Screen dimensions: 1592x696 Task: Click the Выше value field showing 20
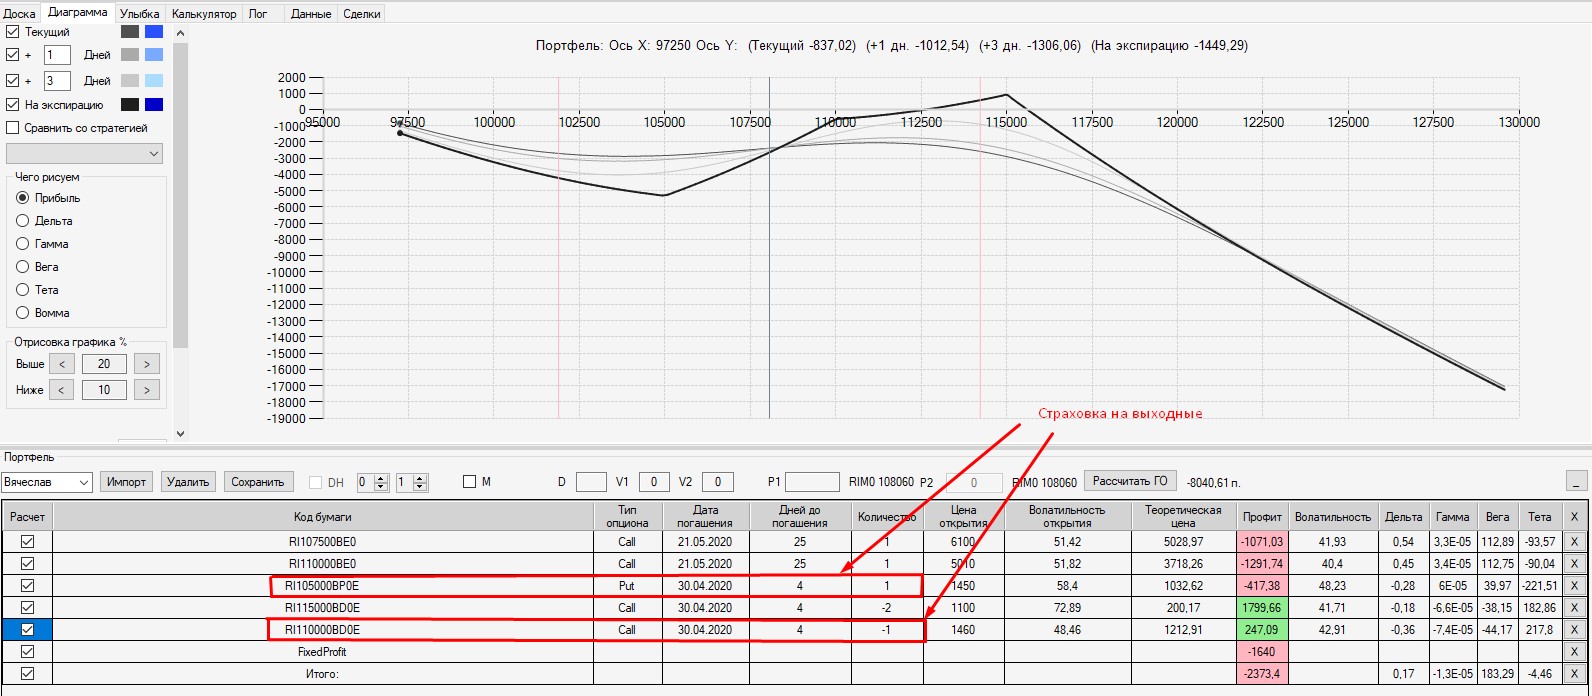[x=104, y=364]
